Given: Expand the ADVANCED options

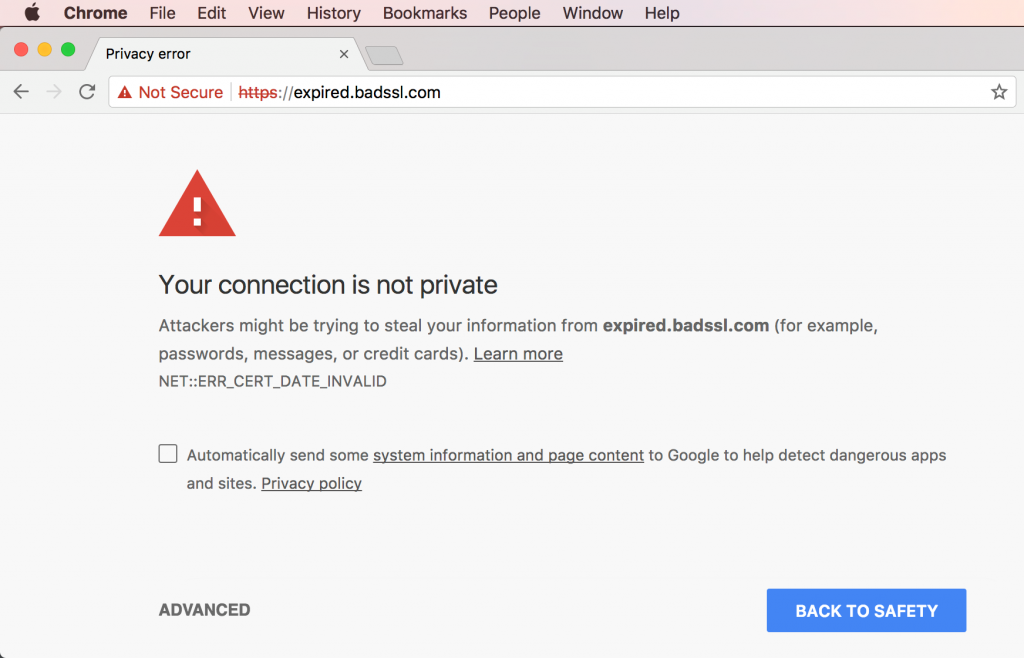Looking at the screenshot, I should [x=204, y=610].
